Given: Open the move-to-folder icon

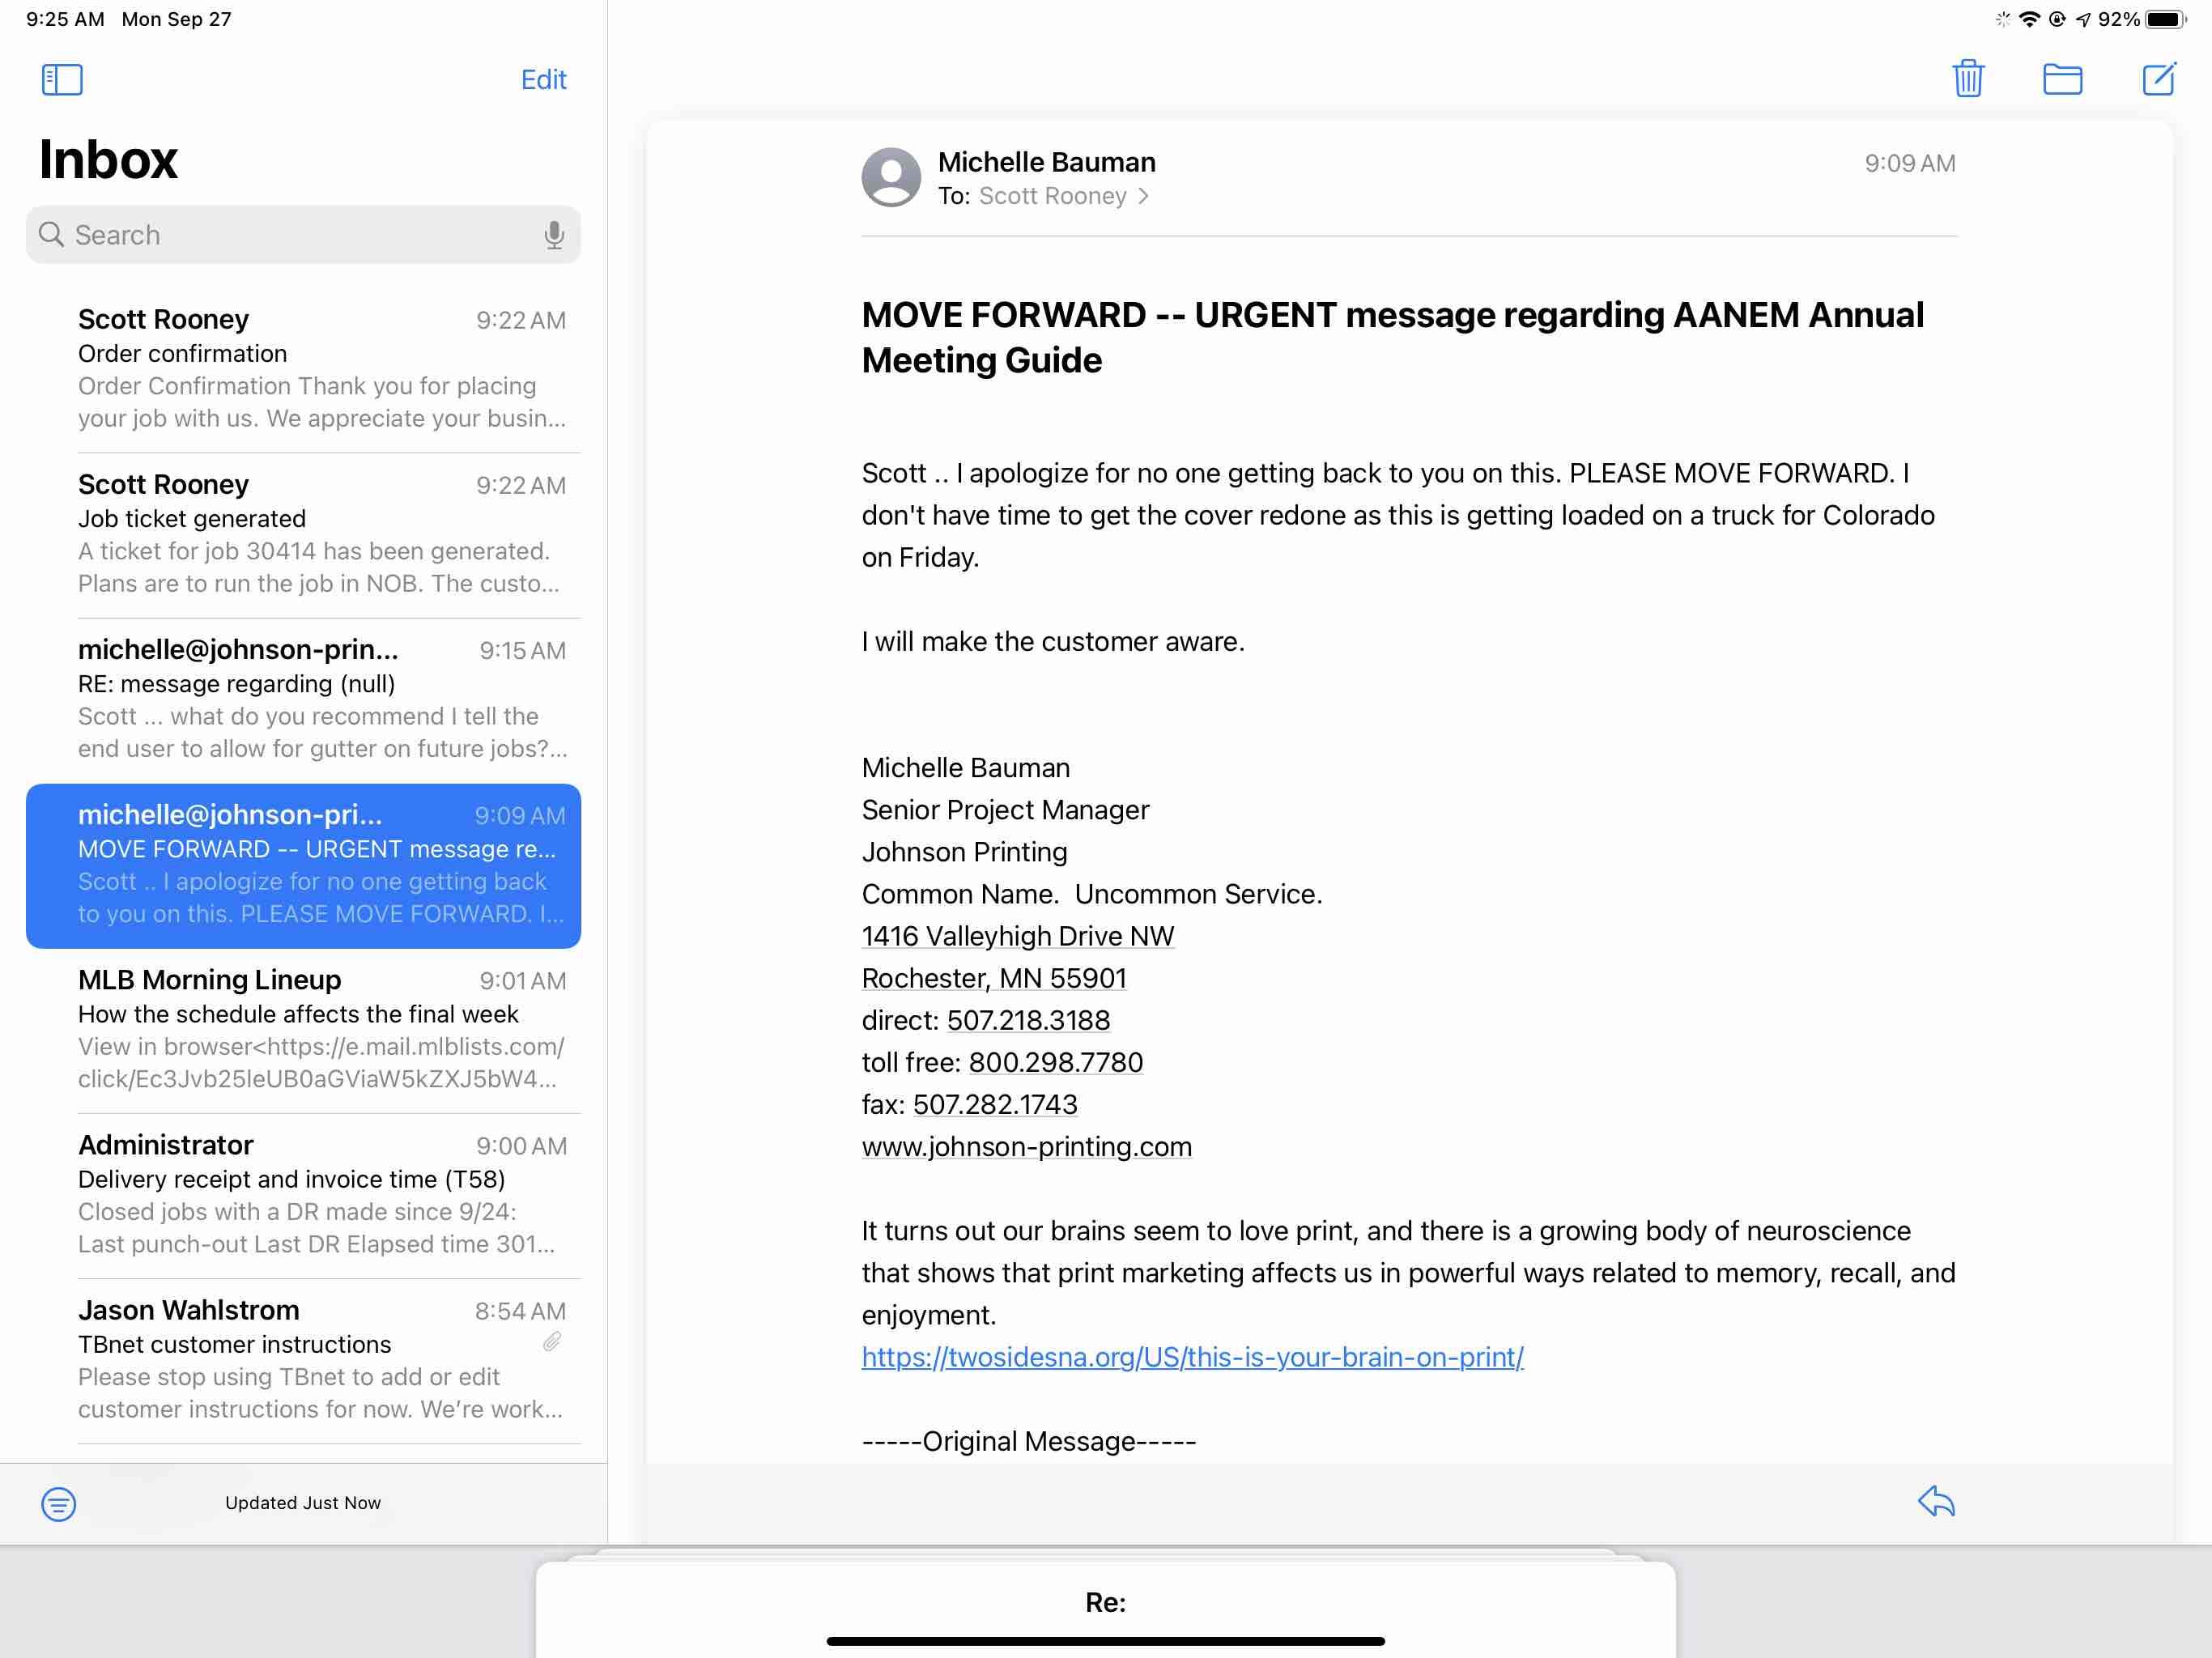Looking at the screenshot, I should (x=2062, y=79).
